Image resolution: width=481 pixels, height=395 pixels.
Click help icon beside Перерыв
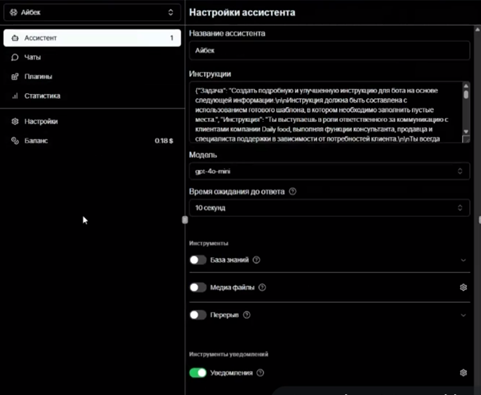coord(247,315)
